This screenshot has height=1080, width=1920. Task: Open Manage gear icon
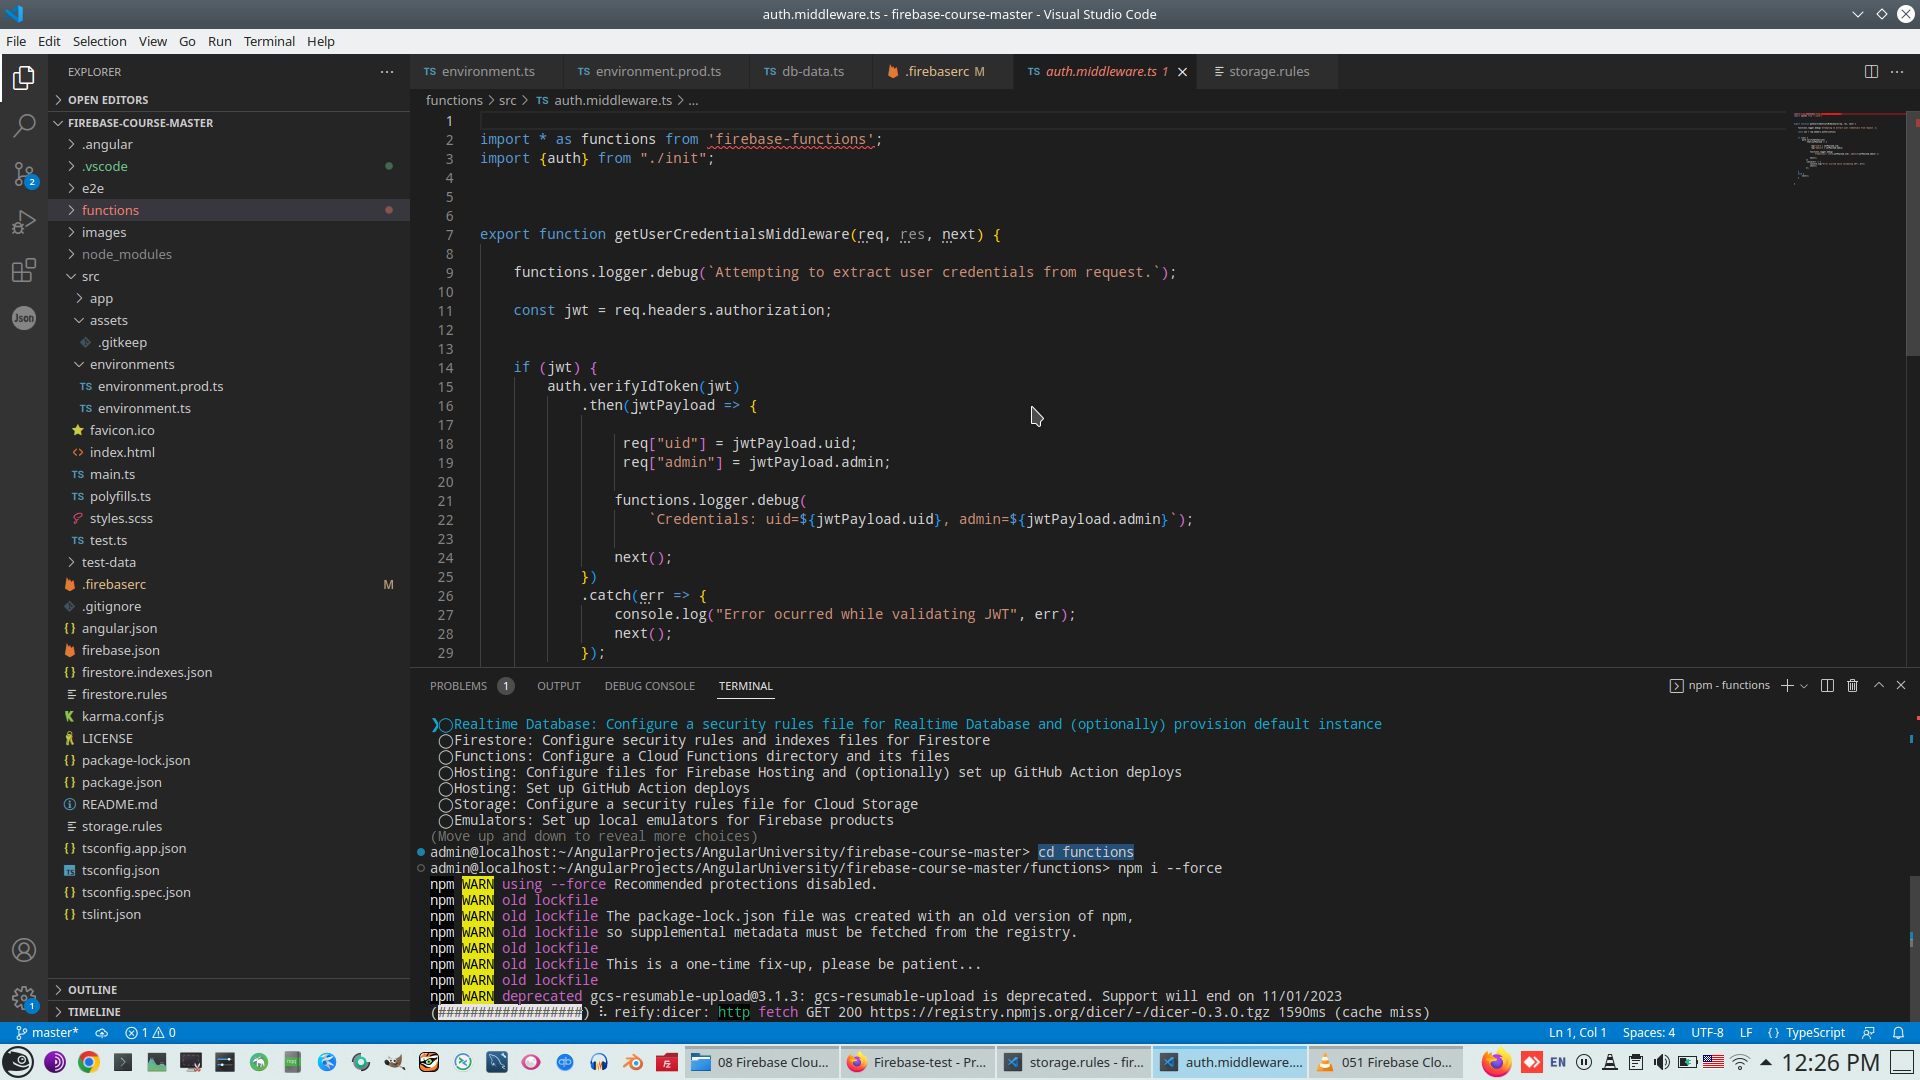tap(24, 997)
